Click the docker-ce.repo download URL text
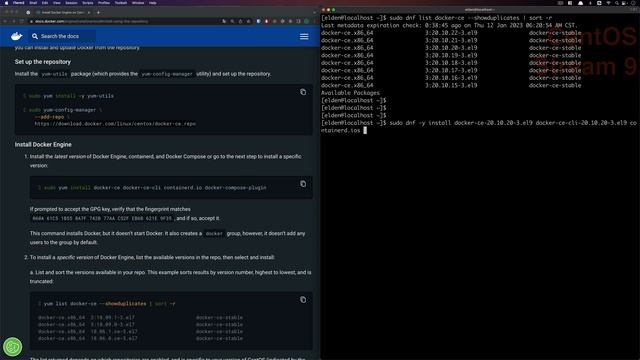The width and height of the screenshot is (640, 360). click(x=115, y=124)
